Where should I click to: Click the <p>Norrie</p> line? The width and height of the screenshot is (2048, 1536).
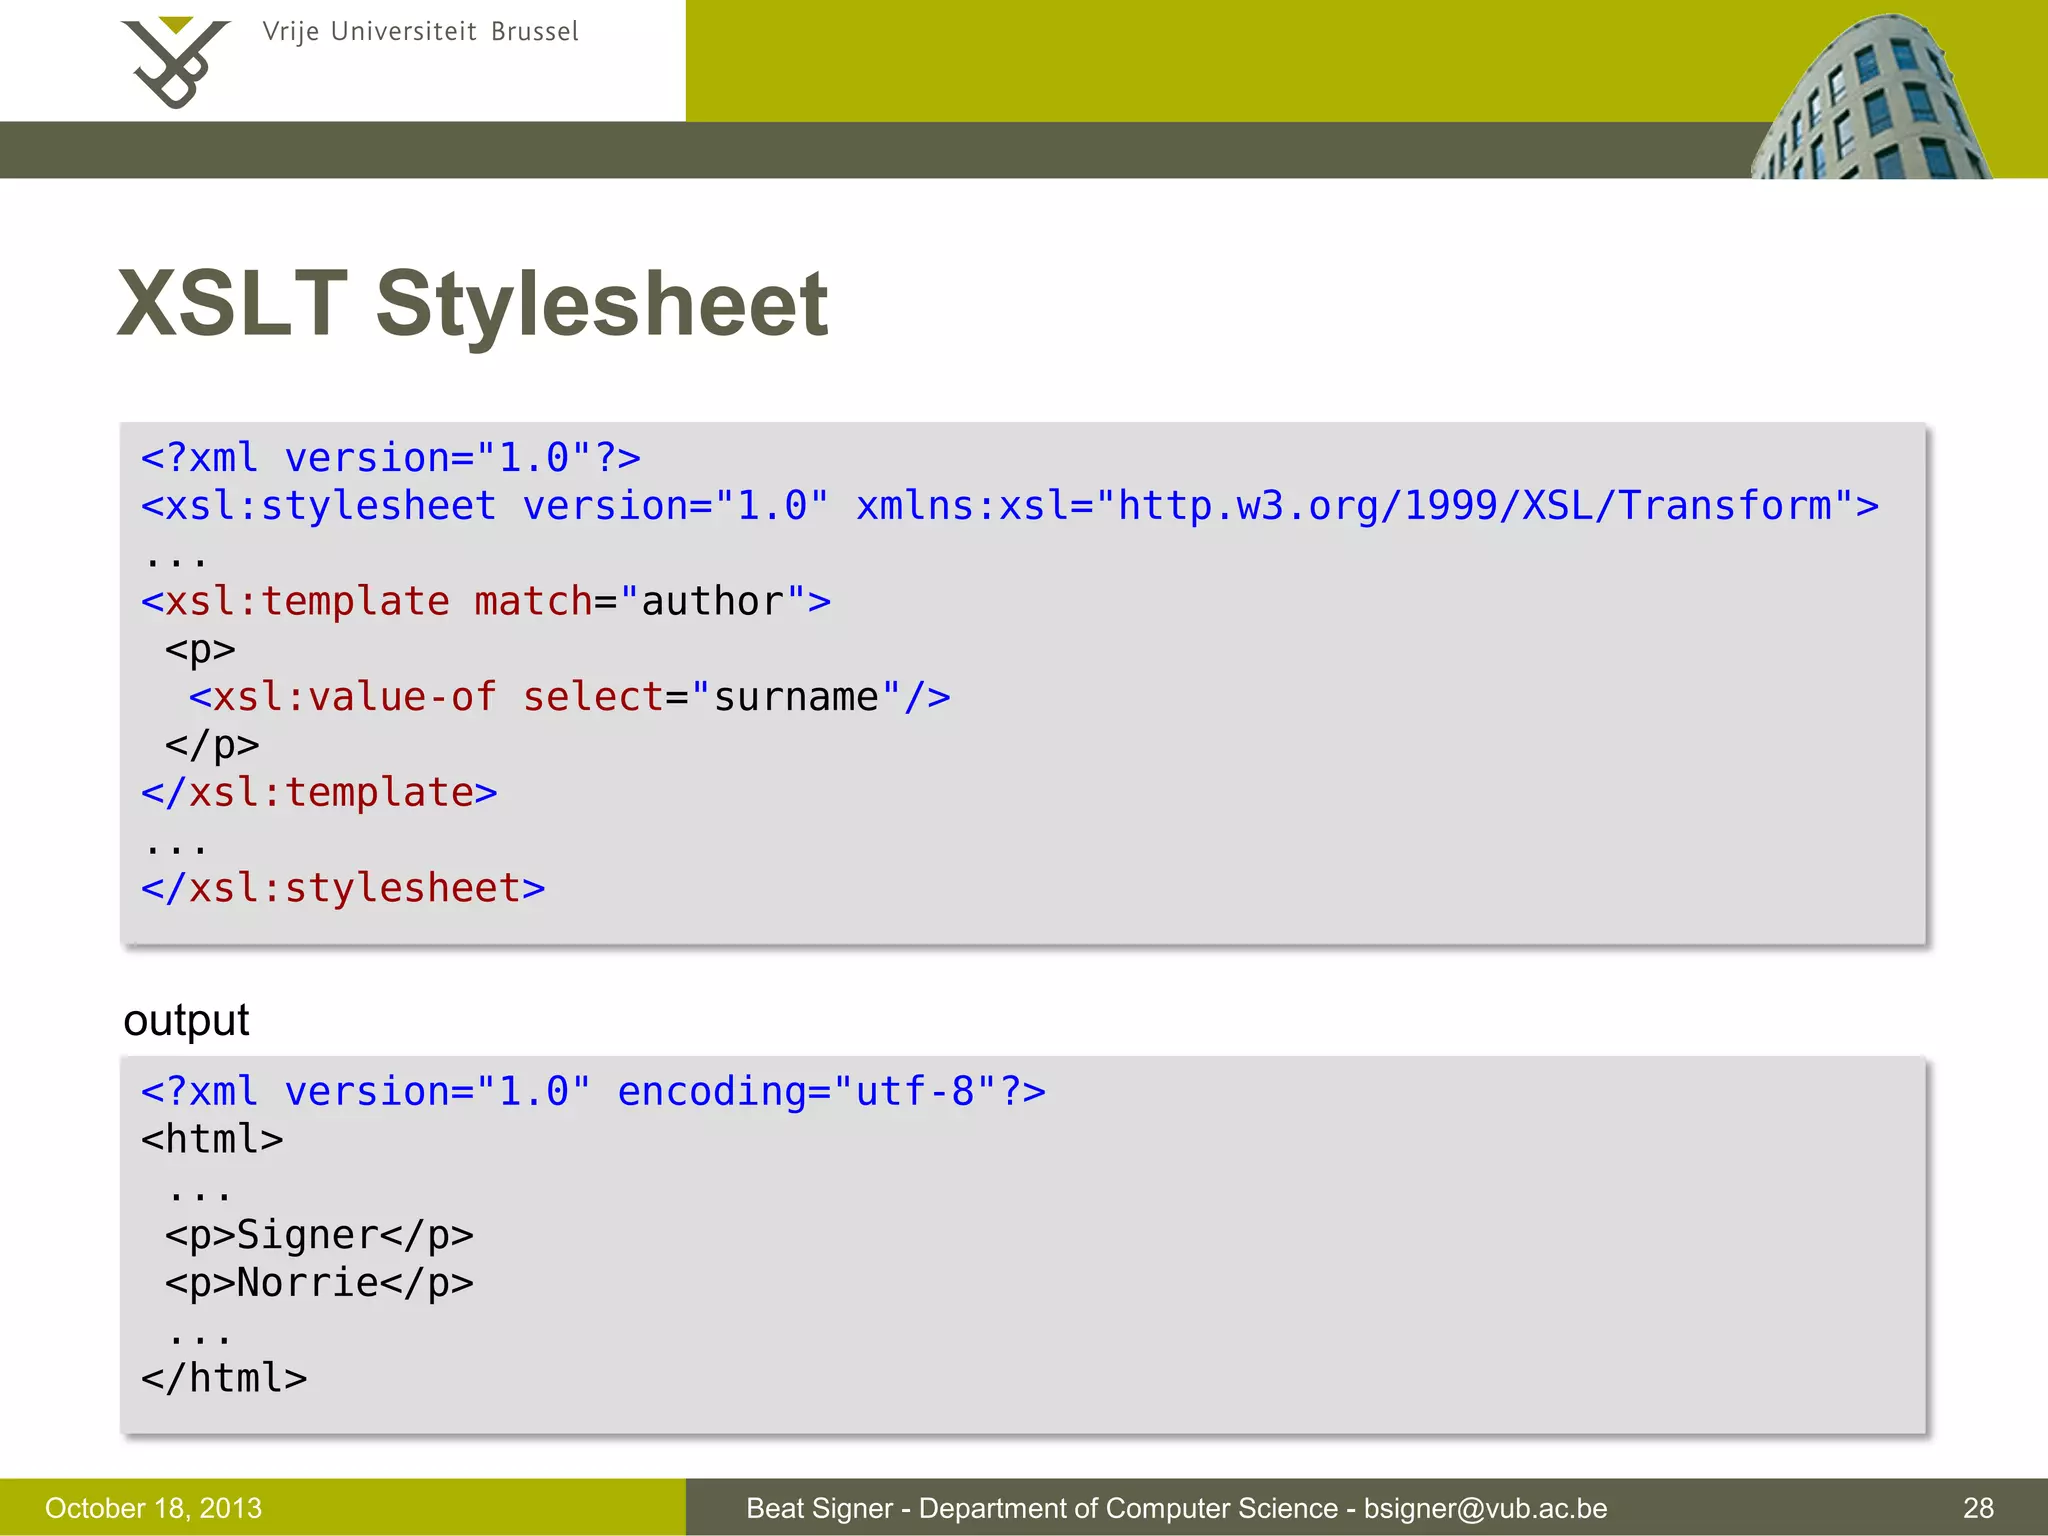click(319, 1283)
